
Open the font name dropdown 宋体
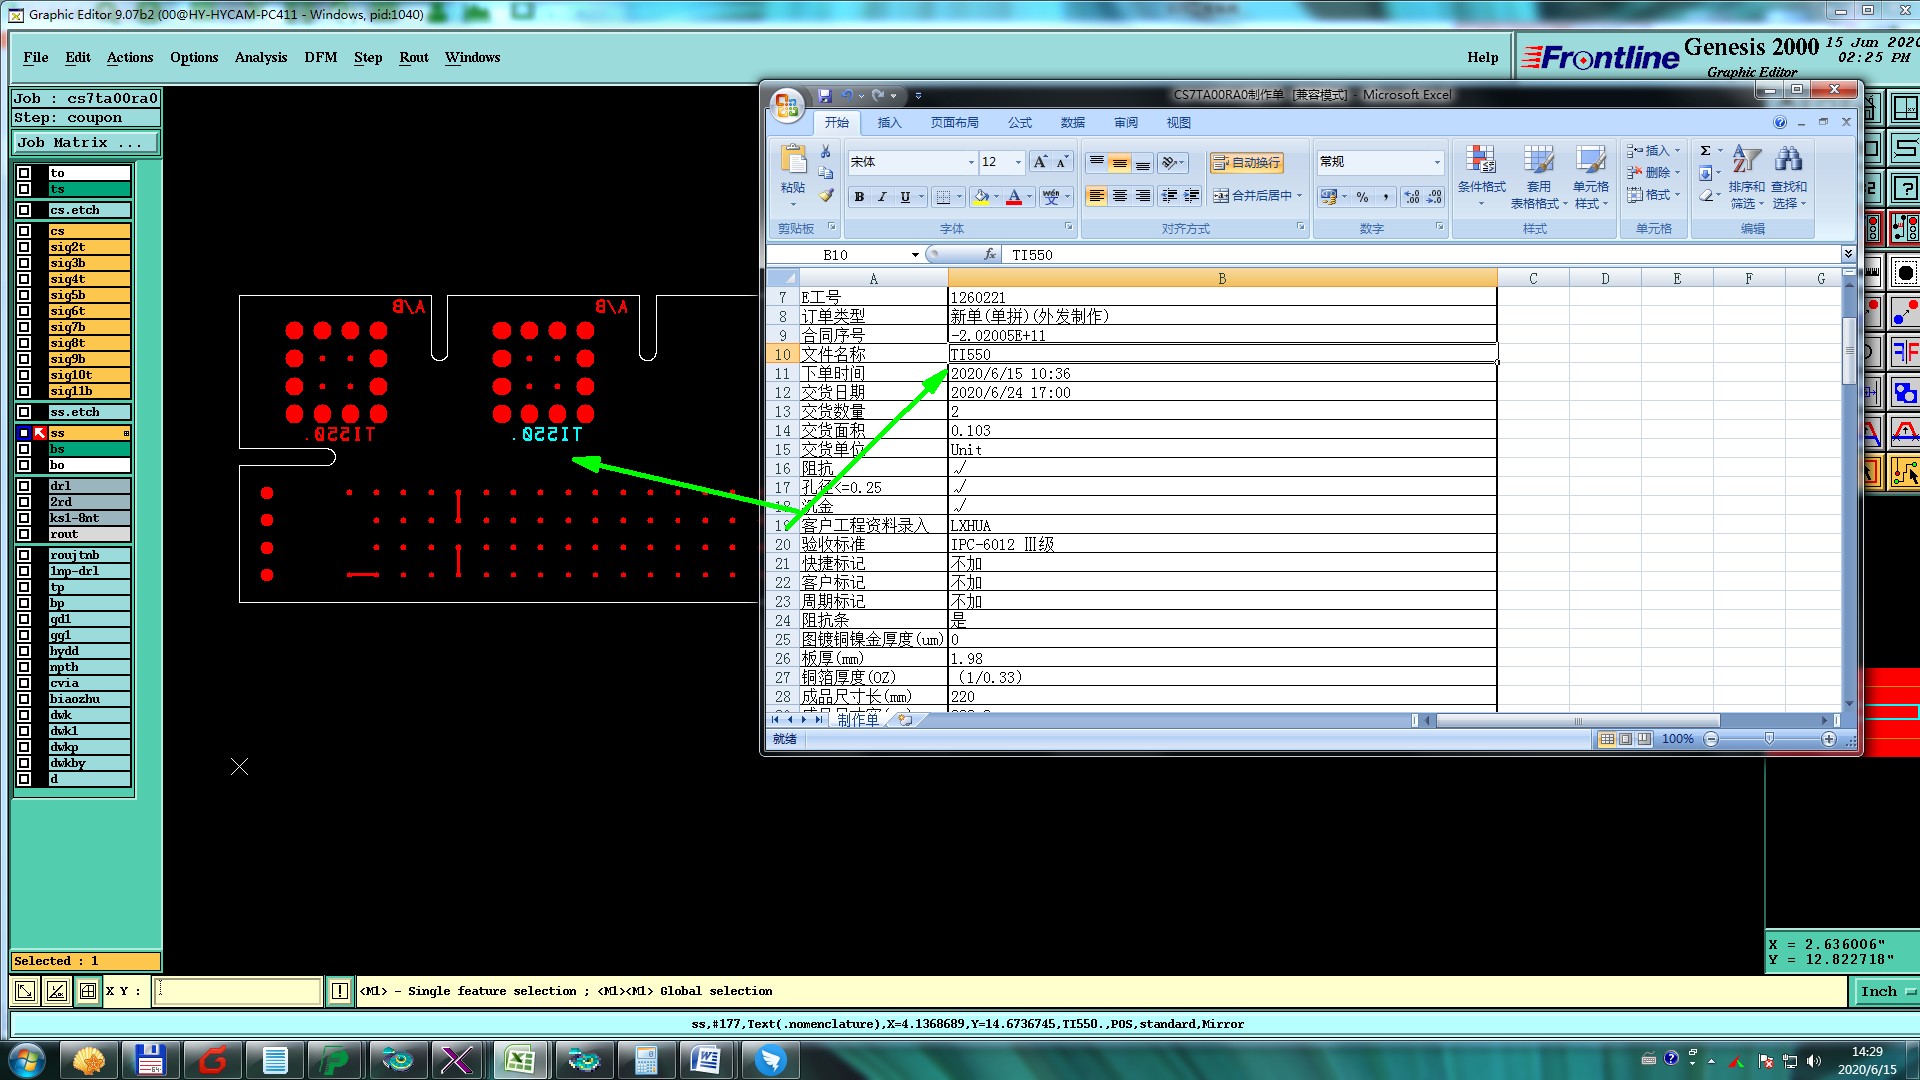(970, 162)
